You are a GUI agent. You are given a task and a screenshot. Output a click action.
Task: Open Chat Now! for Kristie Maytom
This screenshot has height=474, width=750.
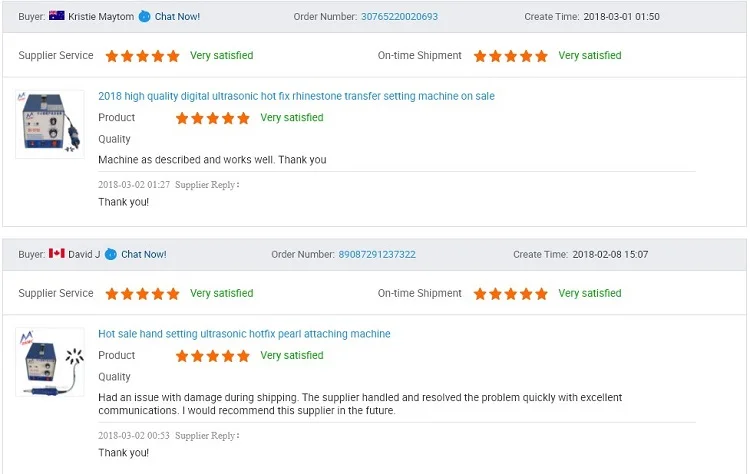[177, 16]
